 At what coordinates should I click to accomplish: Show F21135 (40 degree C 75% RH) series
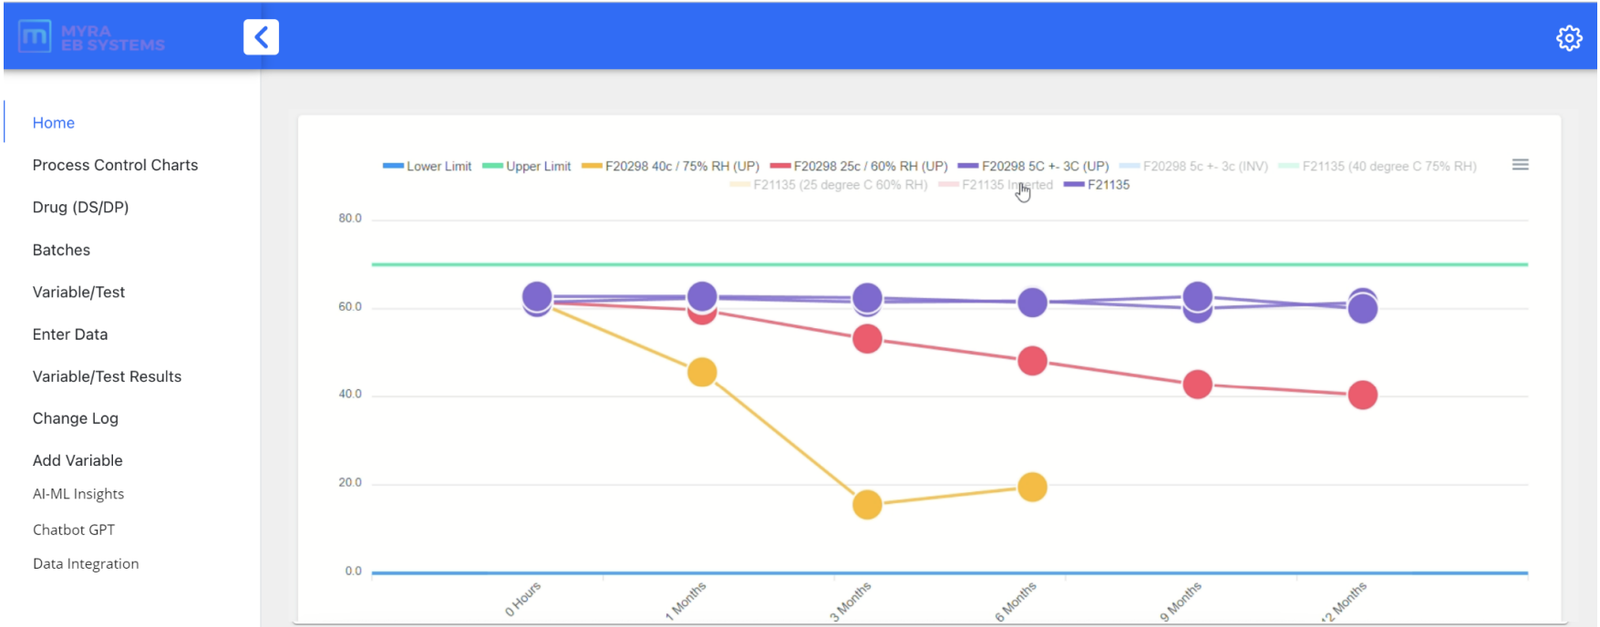pyautogui.click(x=1377, y=166)
